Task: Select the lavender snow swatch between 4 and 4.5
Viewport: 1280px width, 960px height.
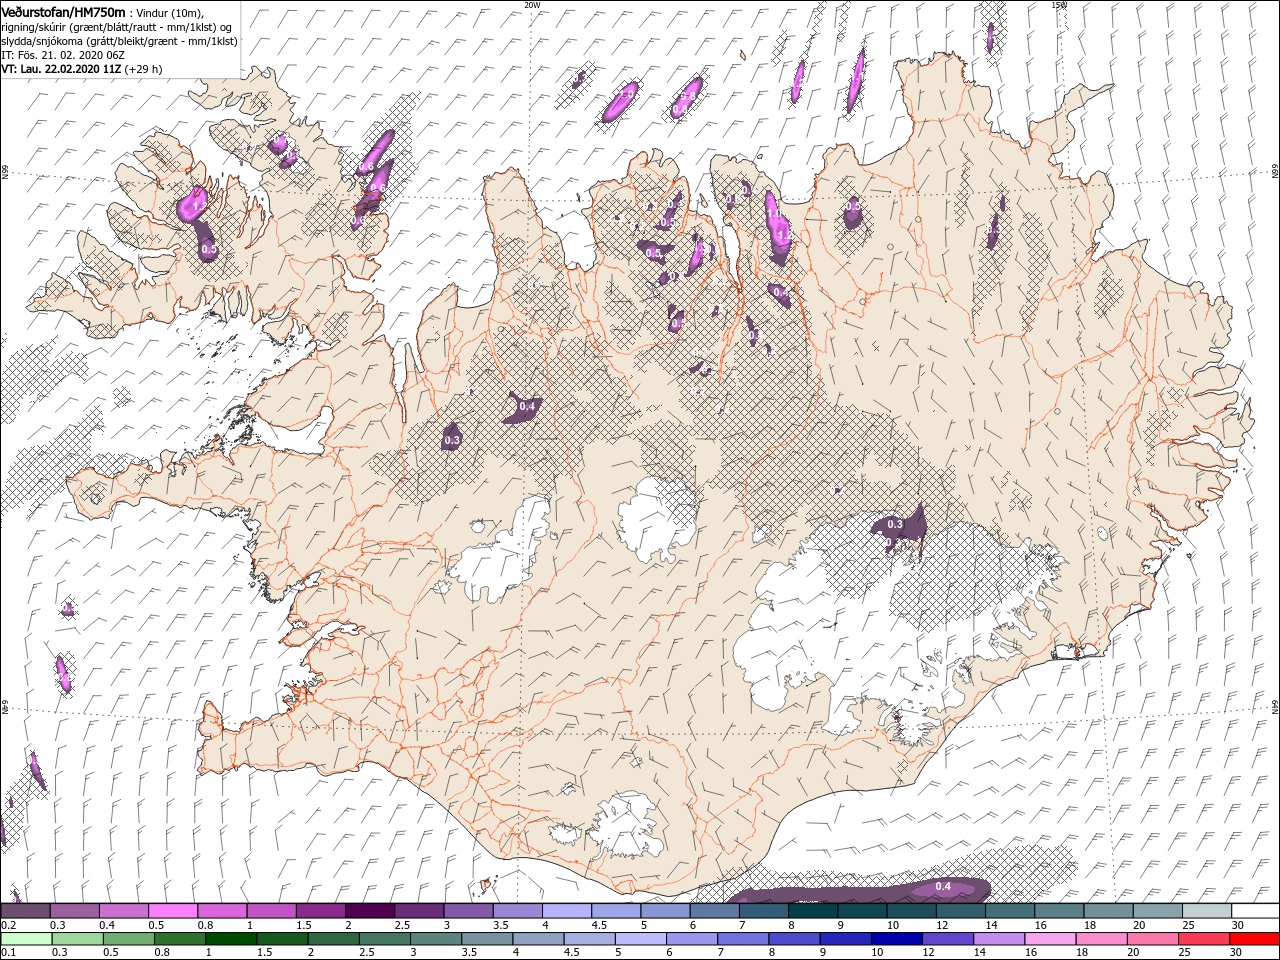Action: point(566,911)
